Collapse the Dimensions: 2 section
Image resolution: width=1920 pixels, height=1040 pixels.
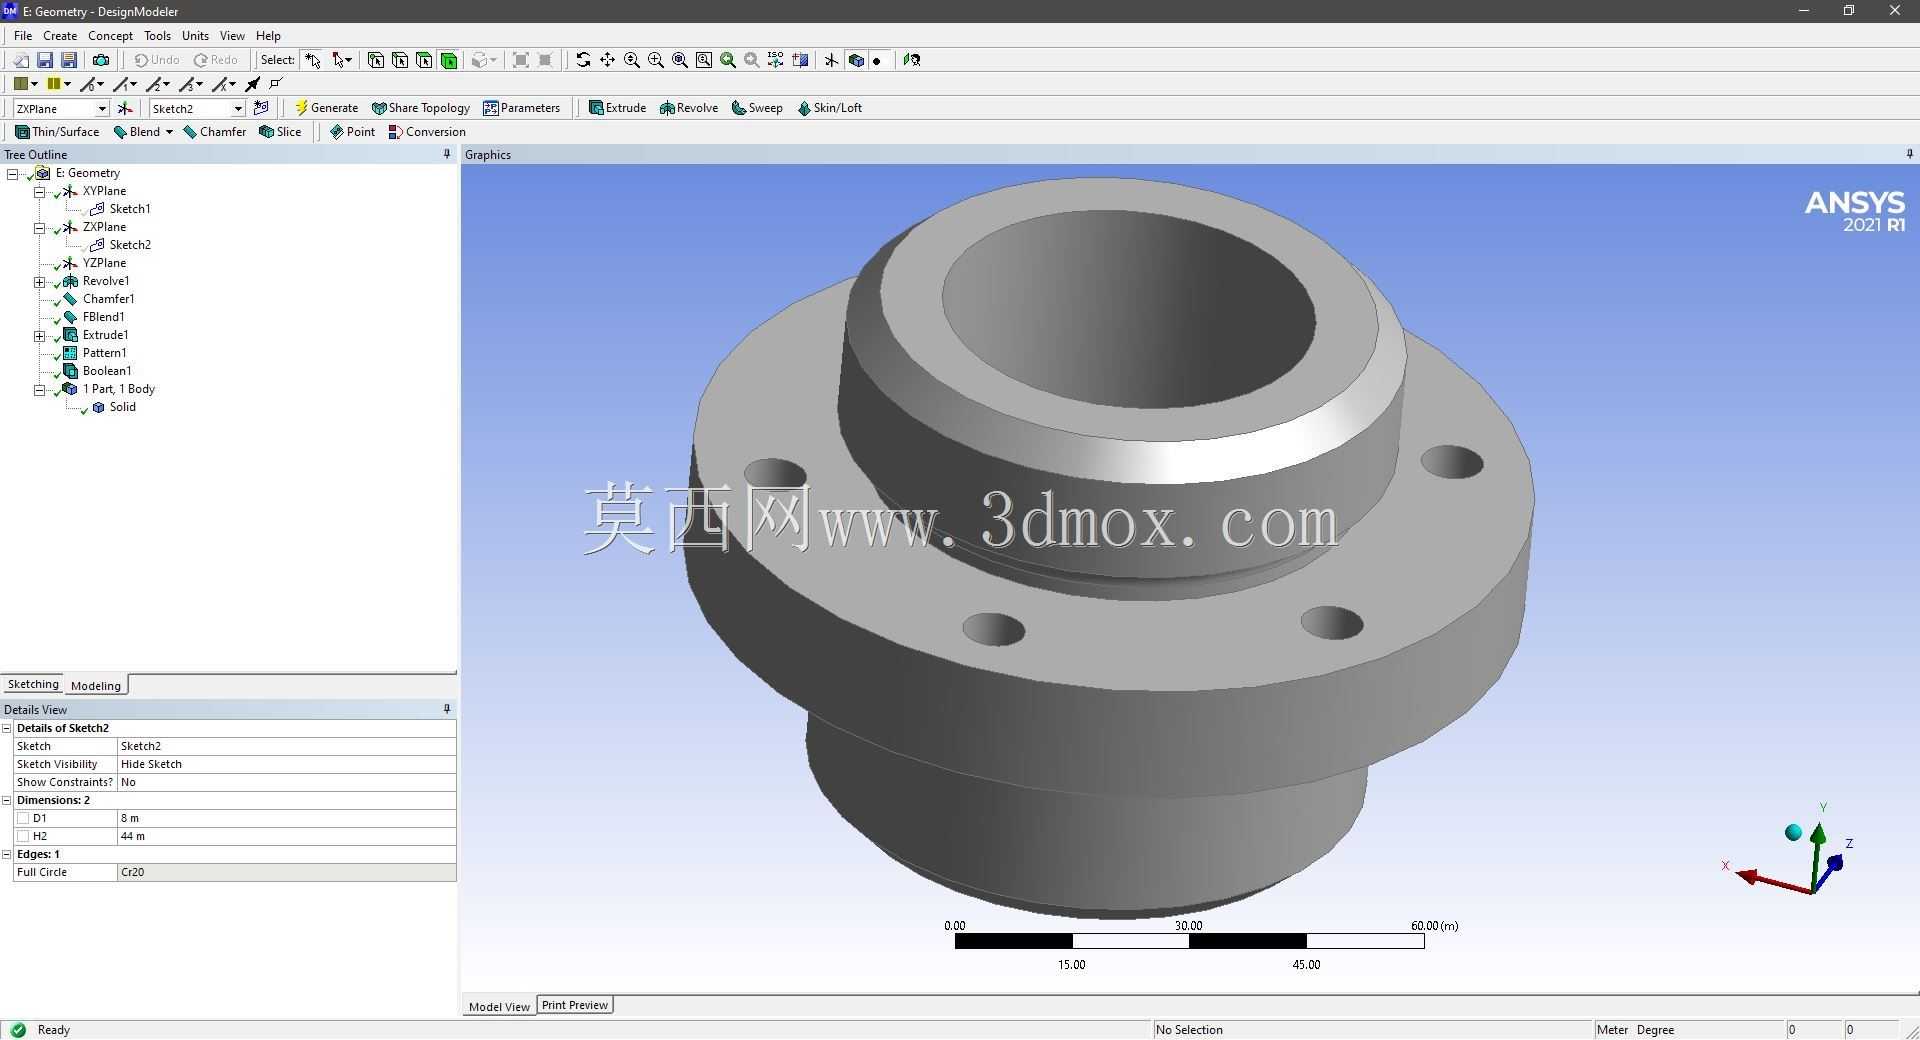(x=7, y=800)
